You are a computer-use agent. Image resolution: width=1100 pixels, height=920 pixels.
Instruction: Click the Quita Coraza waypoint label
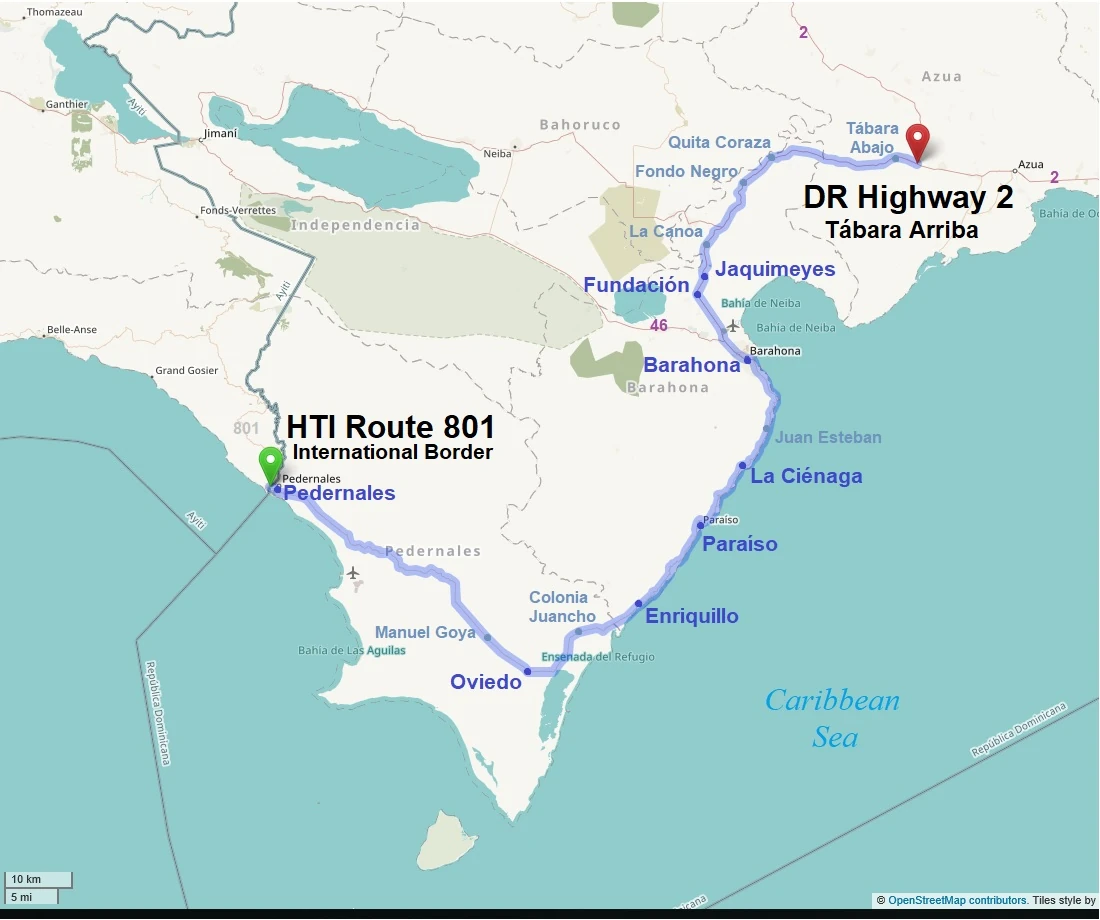click(719, 142)
